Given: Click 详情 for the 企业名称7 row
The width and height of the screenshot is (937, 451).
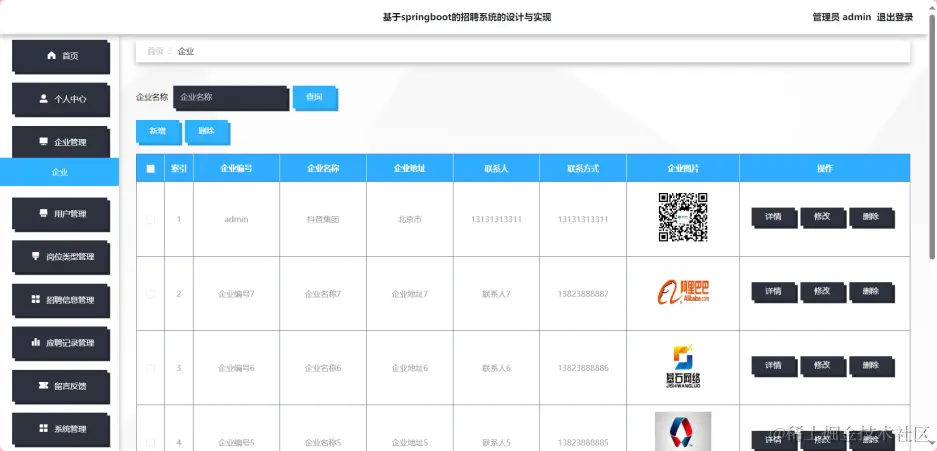Looking at the screenshot, I should click(x=774, y=292).
